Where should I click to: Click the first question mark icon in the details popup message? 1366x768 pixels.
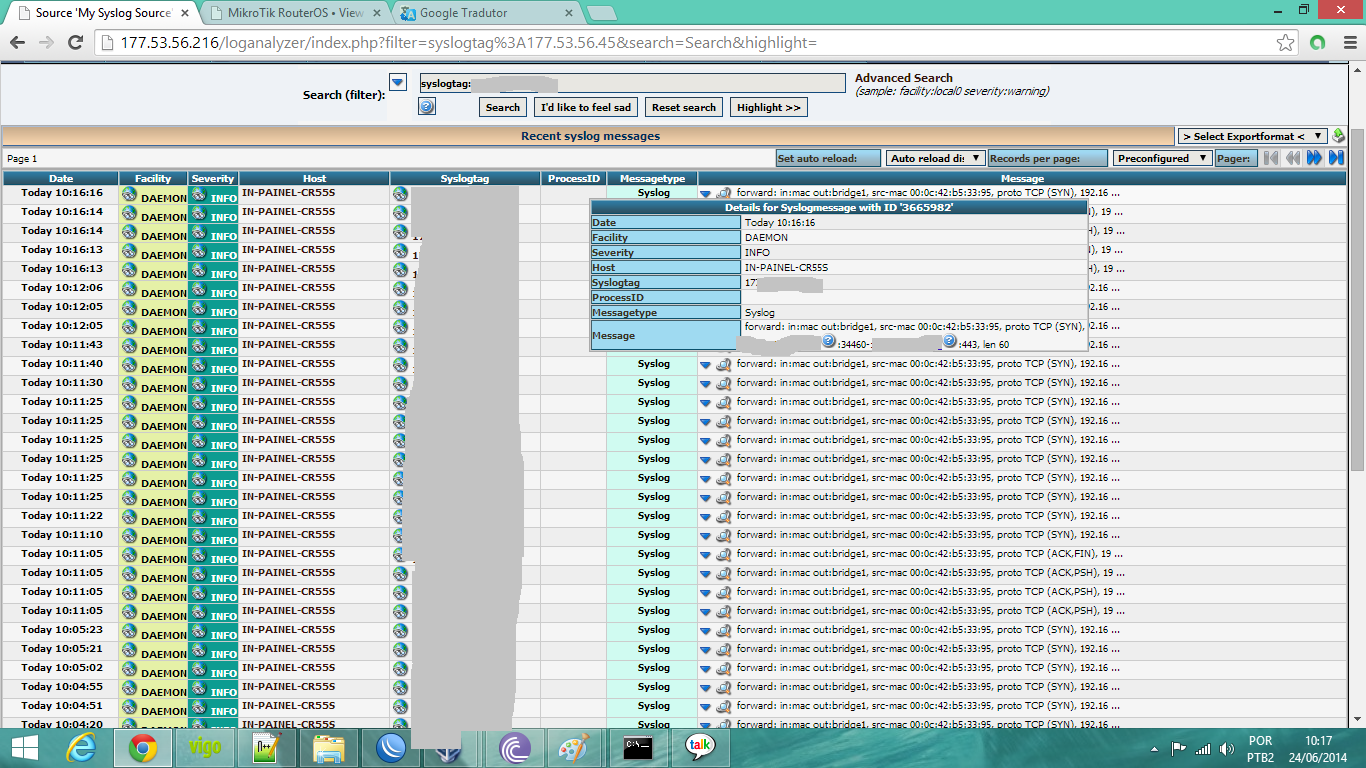[x=828, y=342]
